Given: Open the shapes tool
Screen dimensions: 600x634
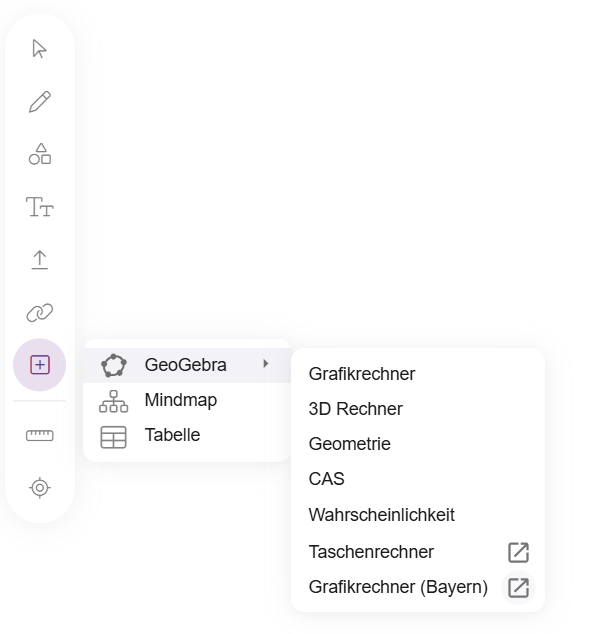Looking at the screenshot, I should point(39,154).
